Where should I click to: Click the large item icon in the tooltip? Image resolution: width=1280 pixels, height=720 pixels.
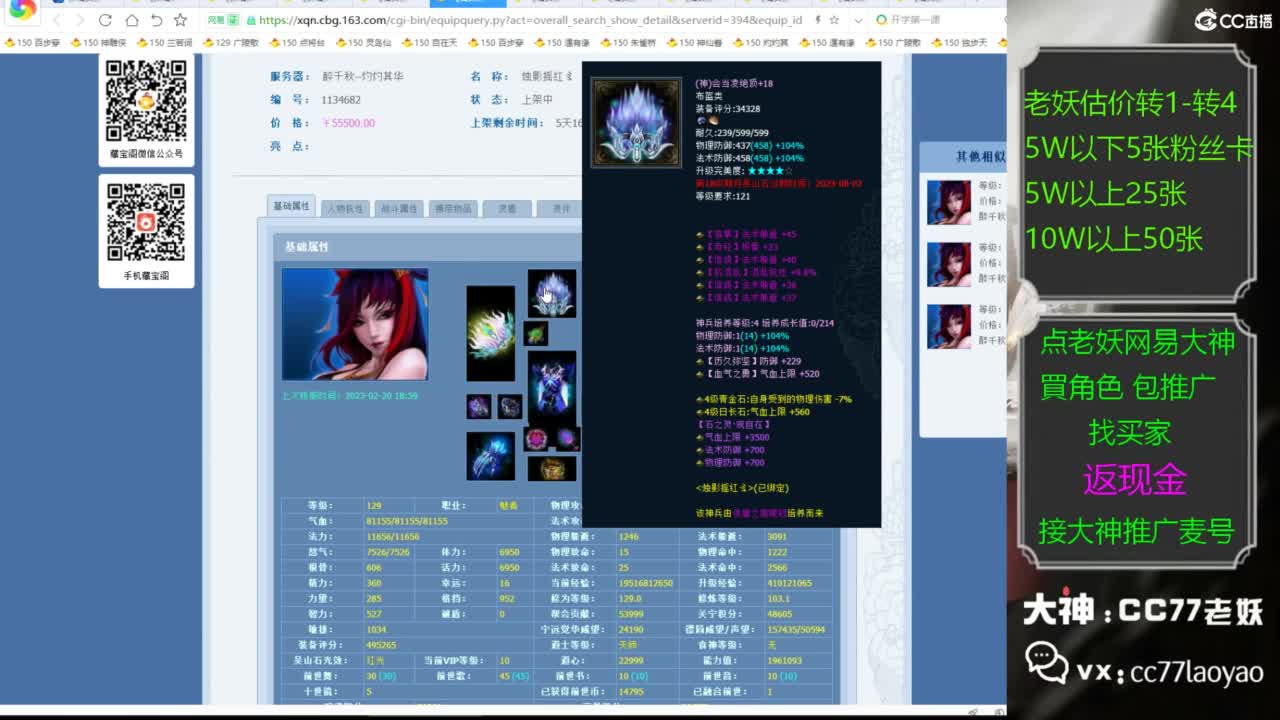636,122
